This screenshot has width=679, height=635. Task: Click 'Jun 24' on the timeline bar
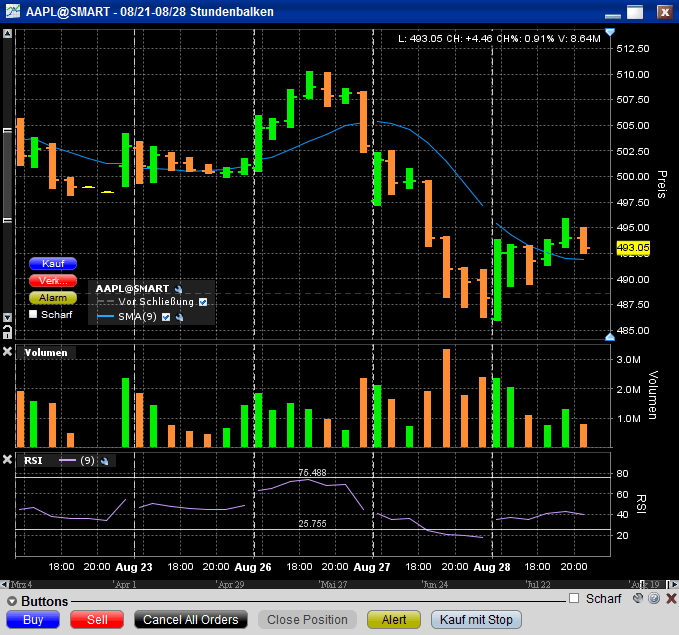(x=436, y=584)
